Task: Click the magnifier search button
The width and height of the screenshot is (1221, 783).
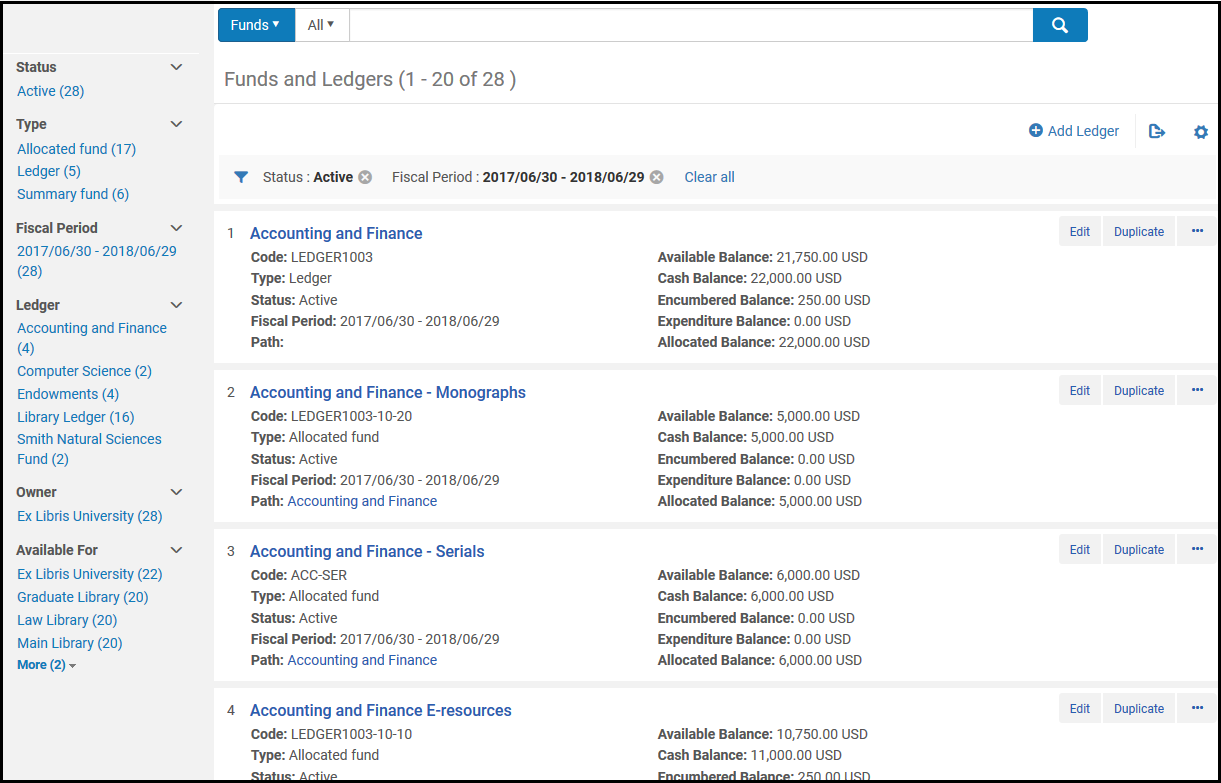Action: pyautogui.click(x=1060, y=25)
